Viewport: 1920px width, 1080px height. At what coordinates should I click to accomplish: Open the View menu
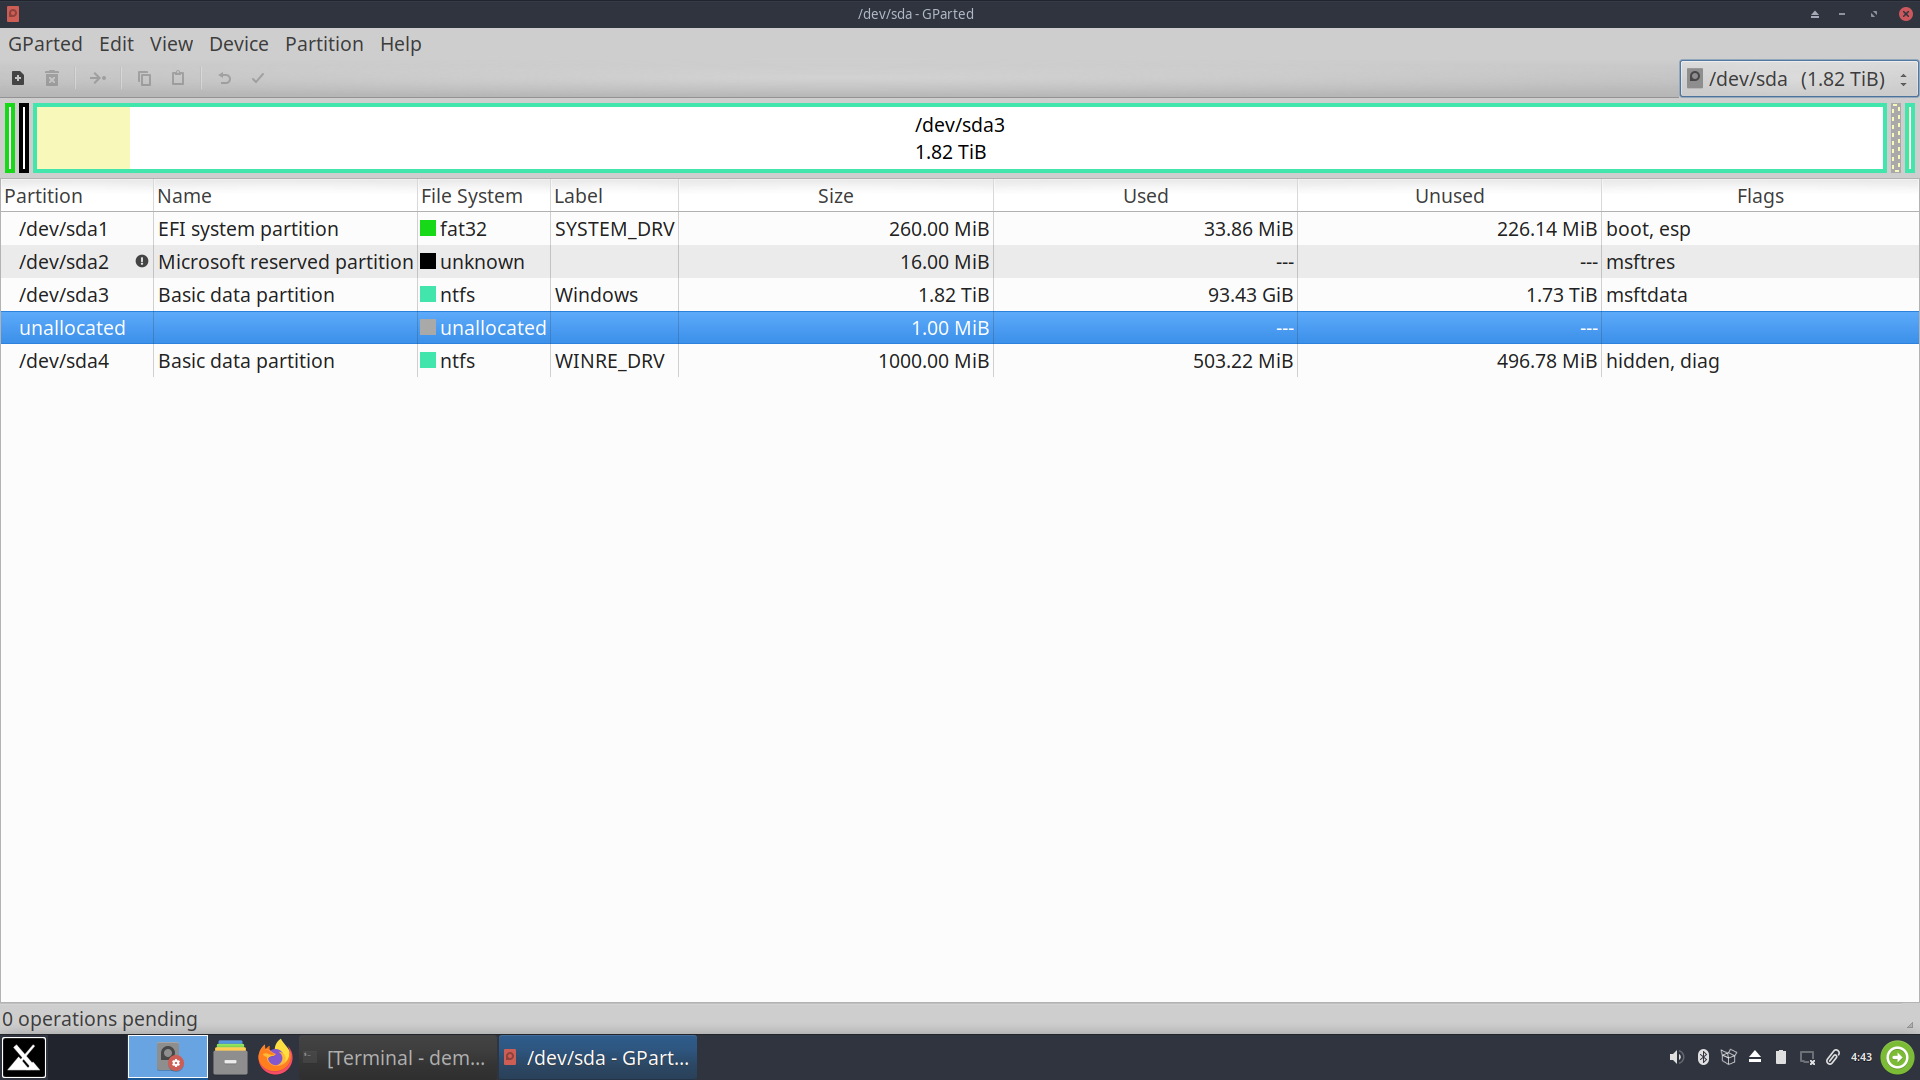pos(171,44)
